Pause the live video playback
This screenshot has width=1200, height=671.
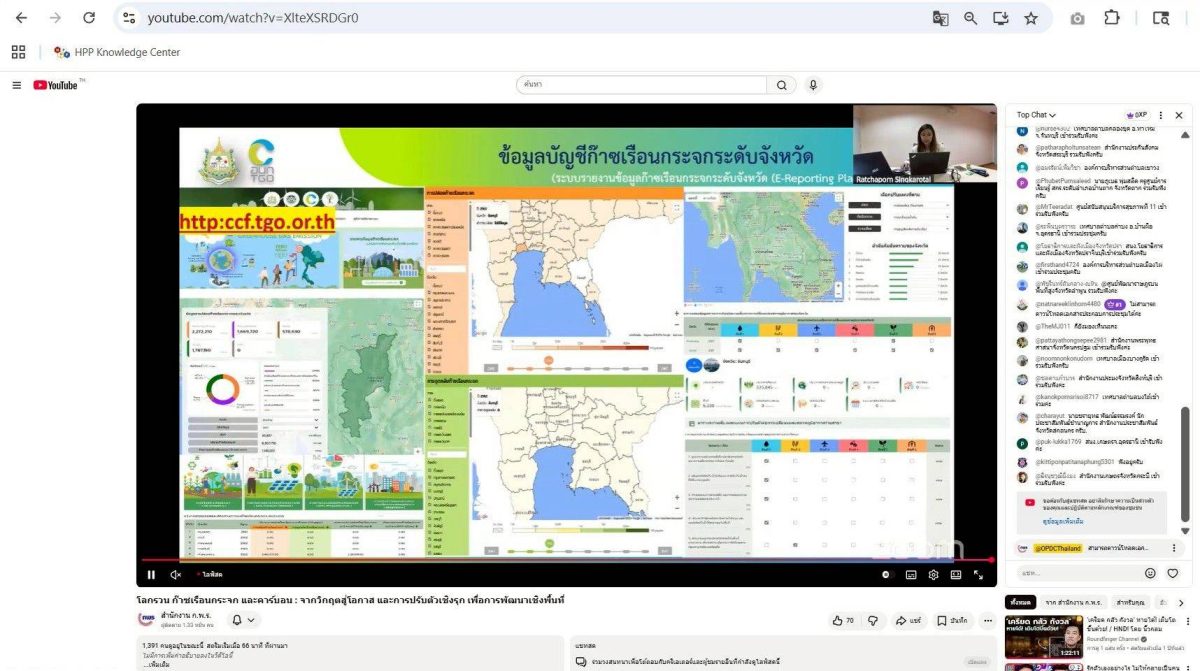pyautogui.click(x=152, y=575)
